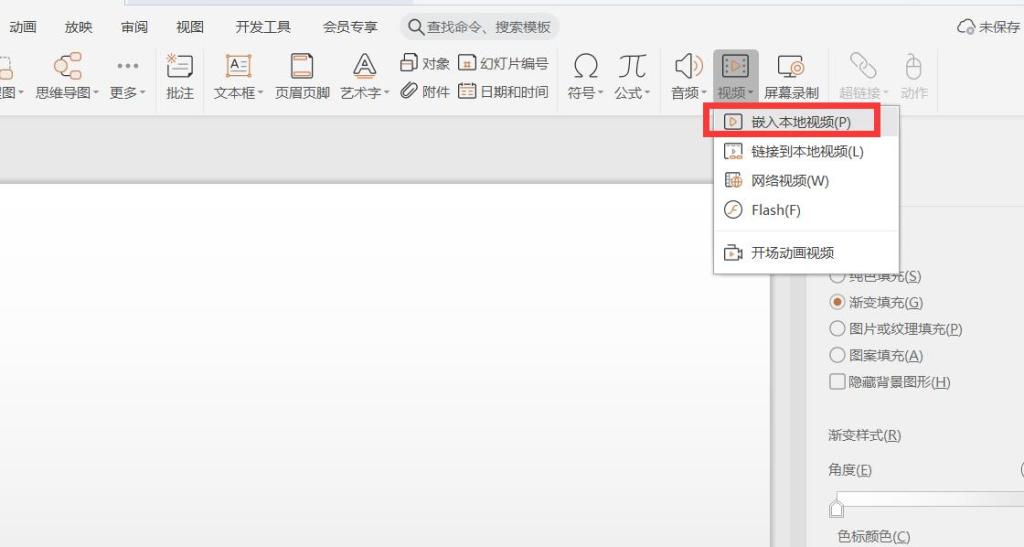Click the gradient stop slider handle
The width and height of the screenshot is (1024, 547).
[x=836, y=507]
